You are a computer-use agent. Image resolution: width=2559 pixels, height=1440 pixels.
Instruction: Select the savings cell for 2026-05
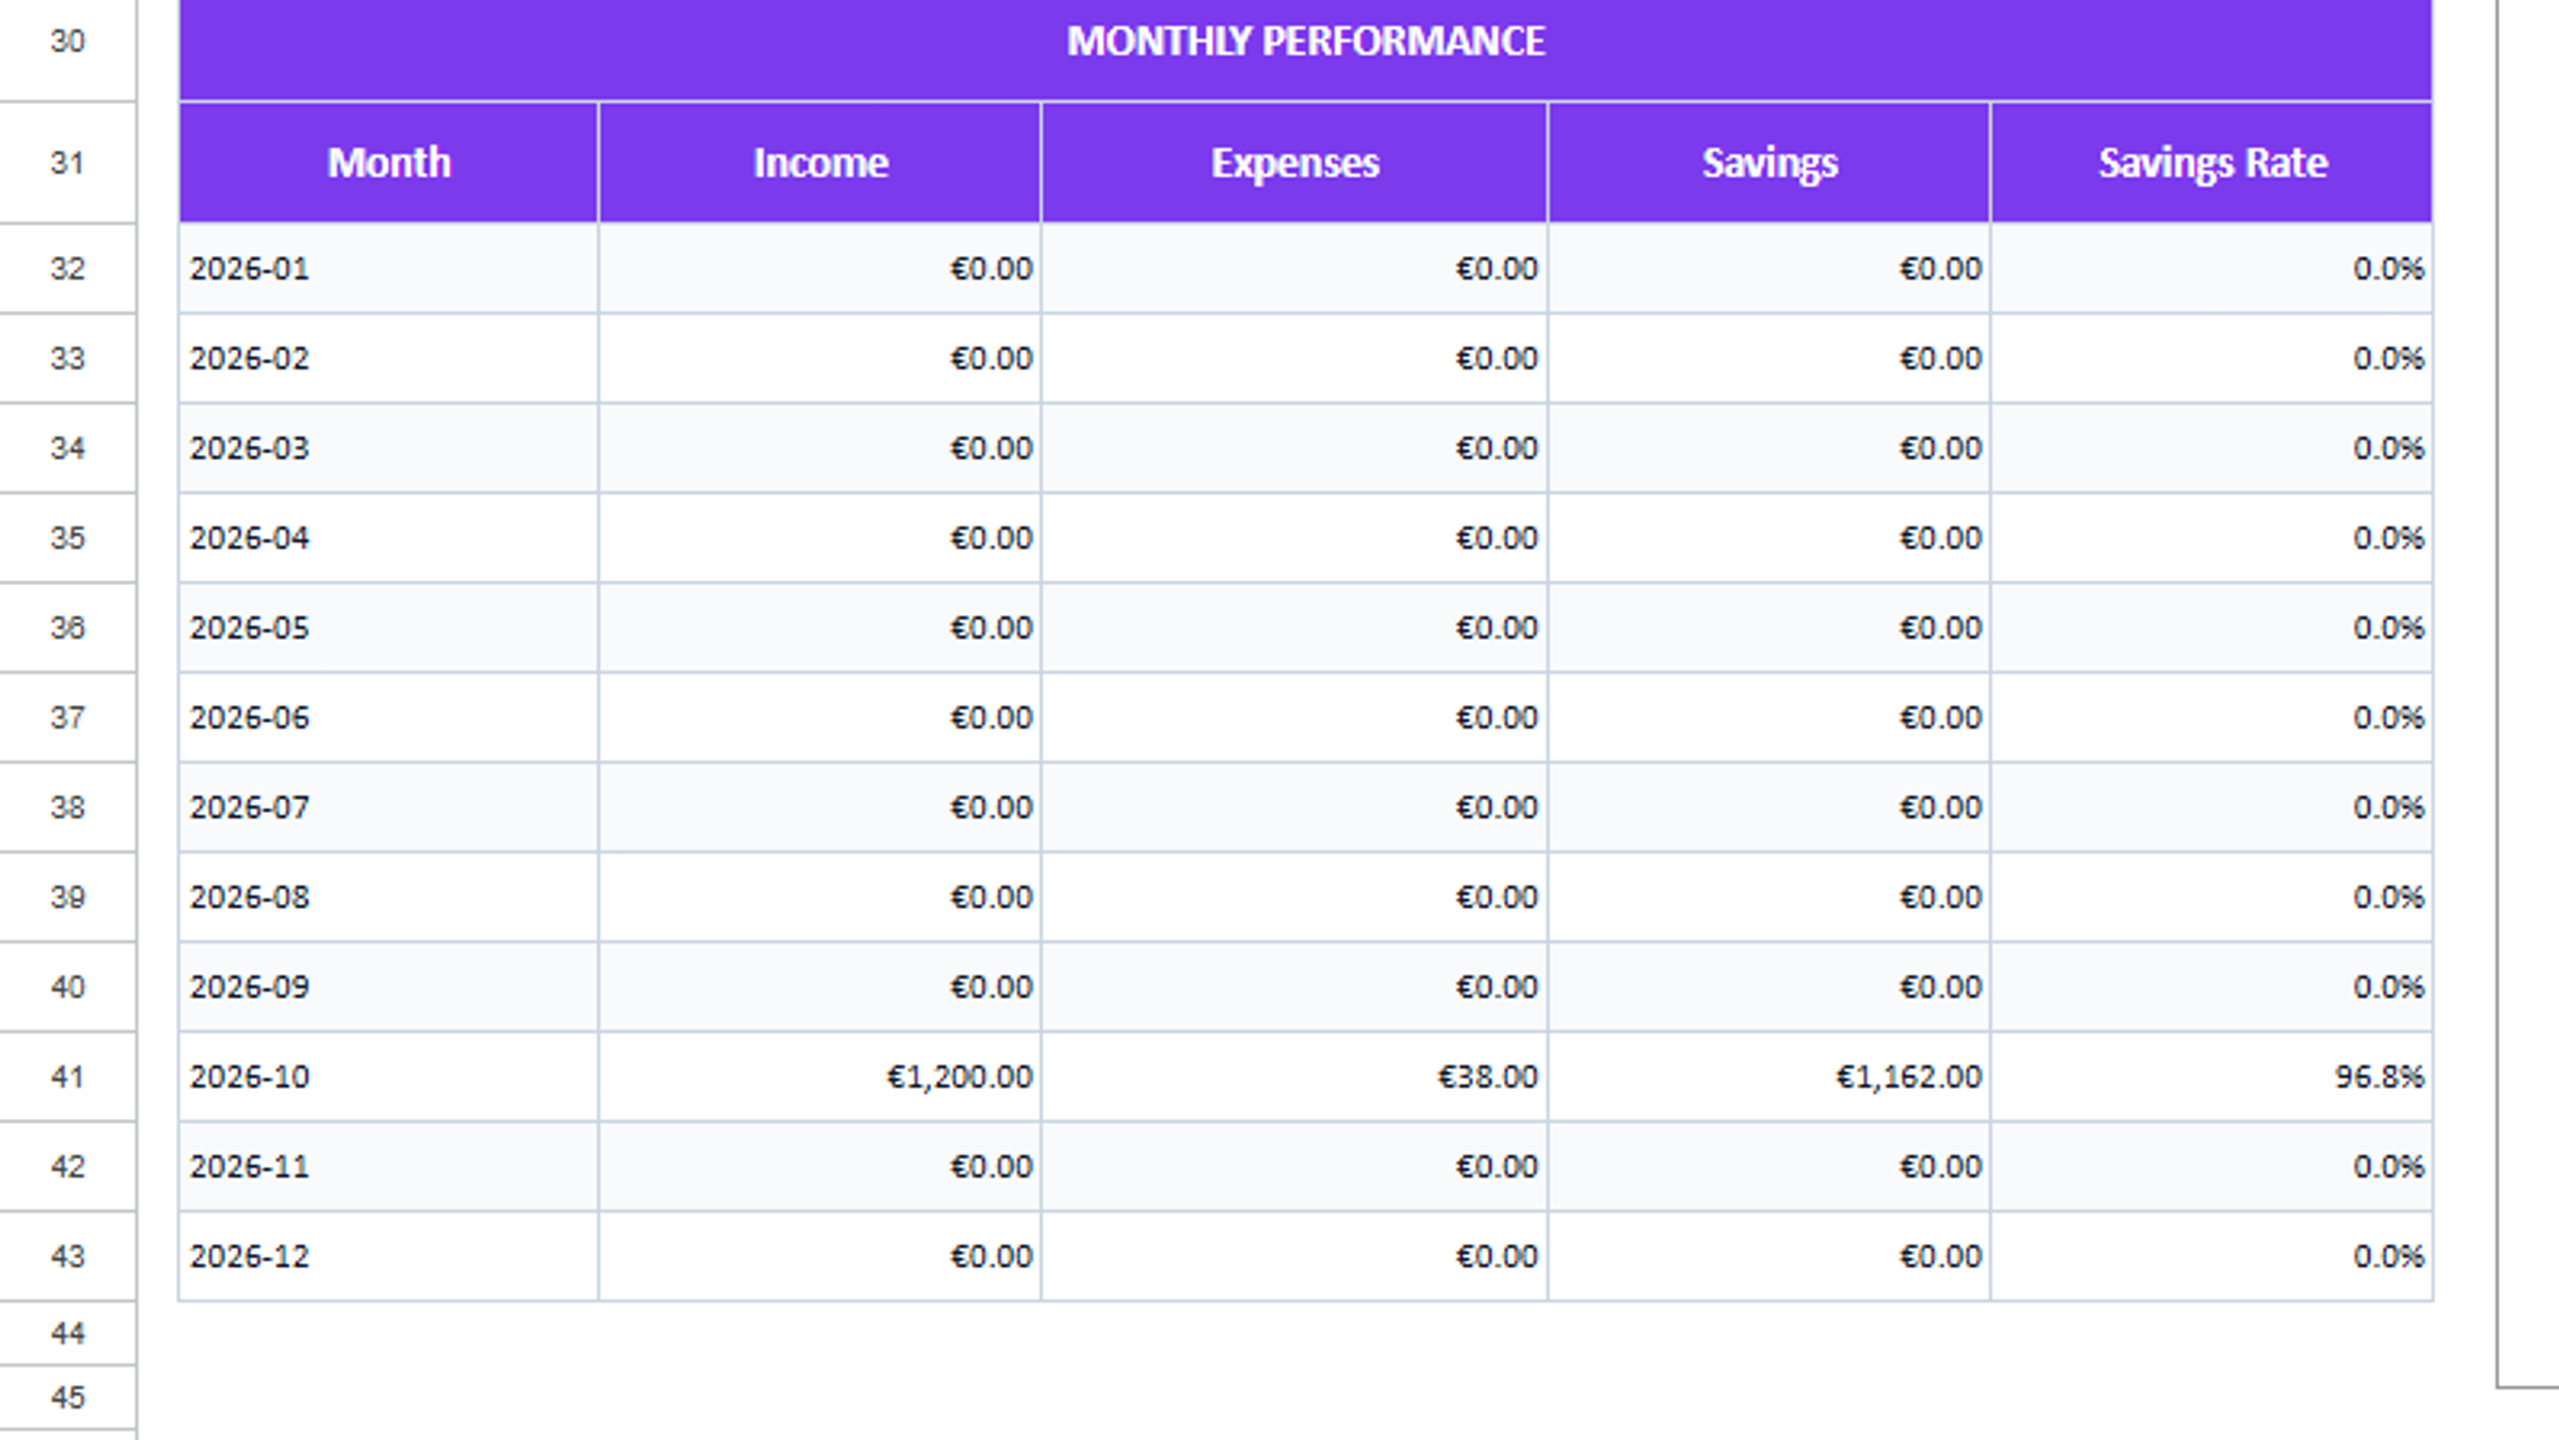[x=1769, y=628]
